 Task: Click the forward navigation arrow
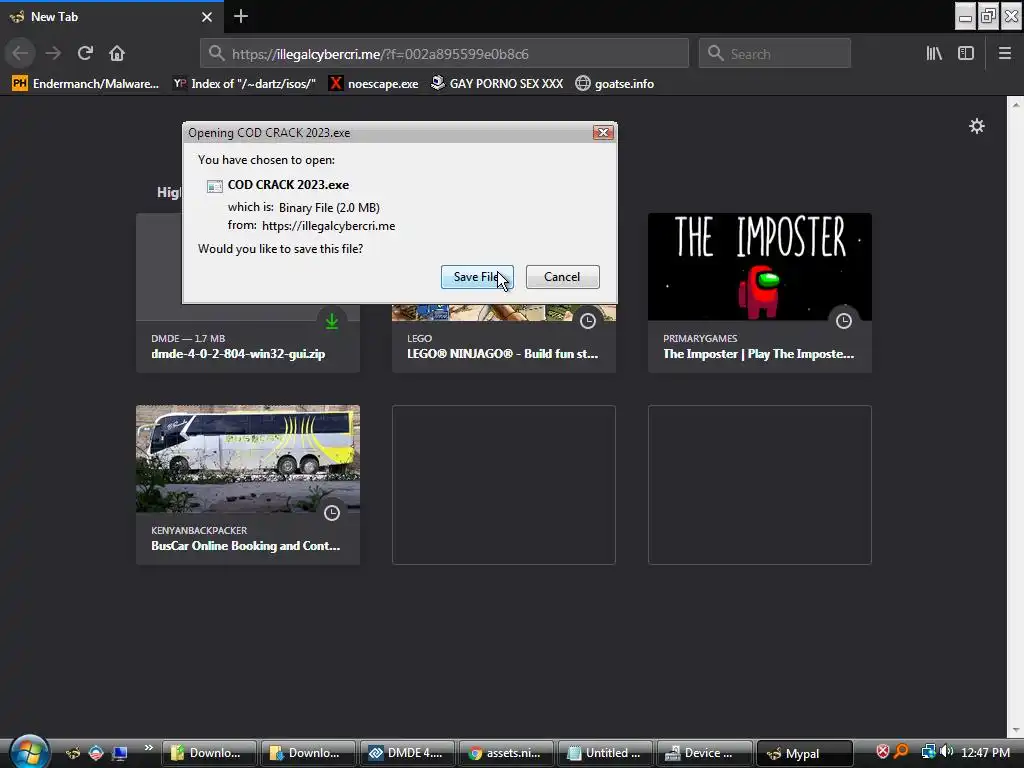click(x=53, y=53)
